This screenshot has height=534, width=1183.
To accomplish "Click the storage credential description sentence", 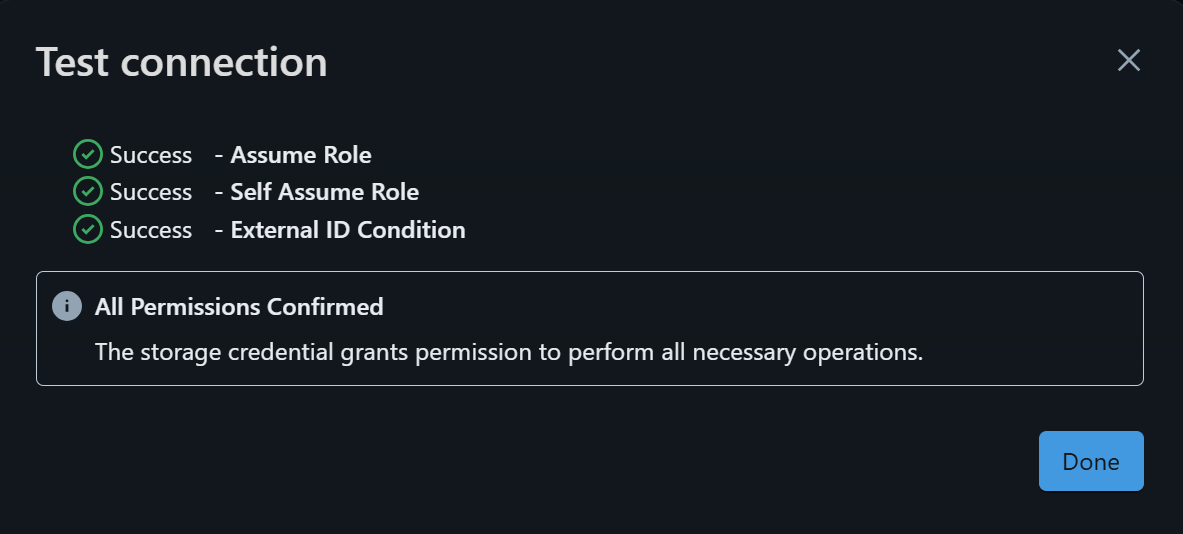I will (509, 352).
